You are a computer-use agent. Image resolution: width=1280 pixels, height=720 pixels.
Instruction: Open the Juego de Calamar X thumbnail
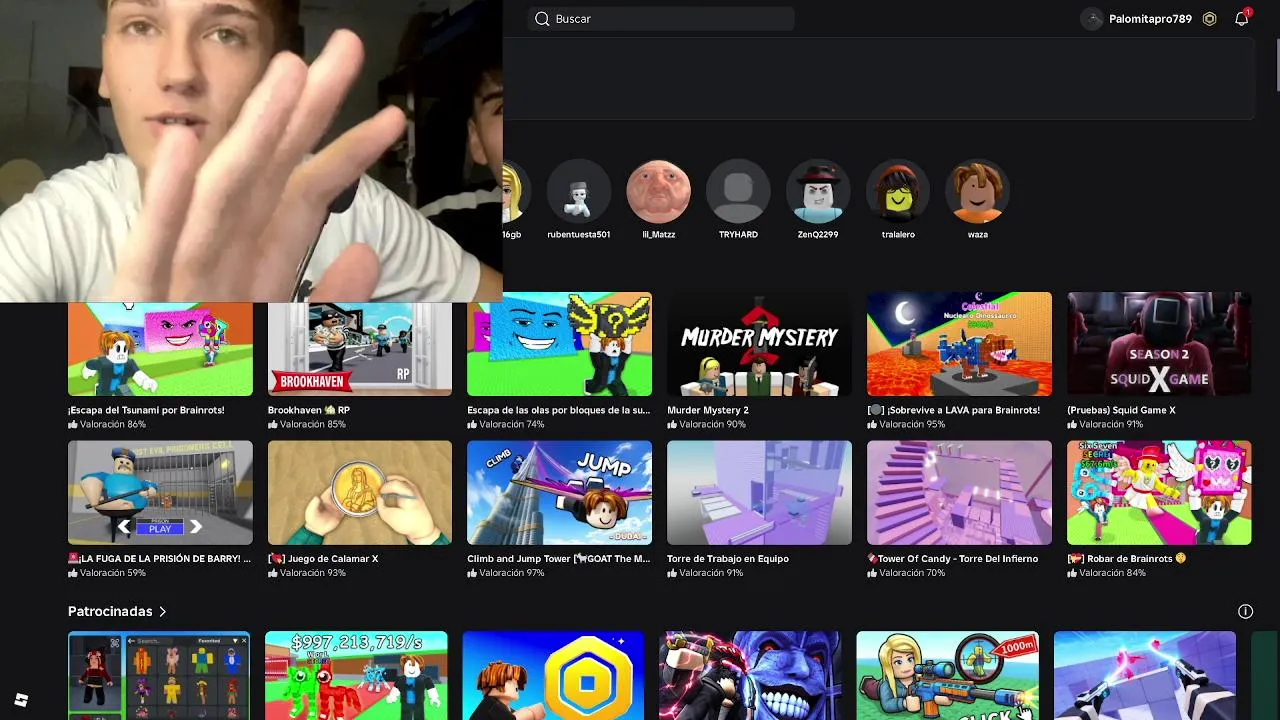point(360,493)
